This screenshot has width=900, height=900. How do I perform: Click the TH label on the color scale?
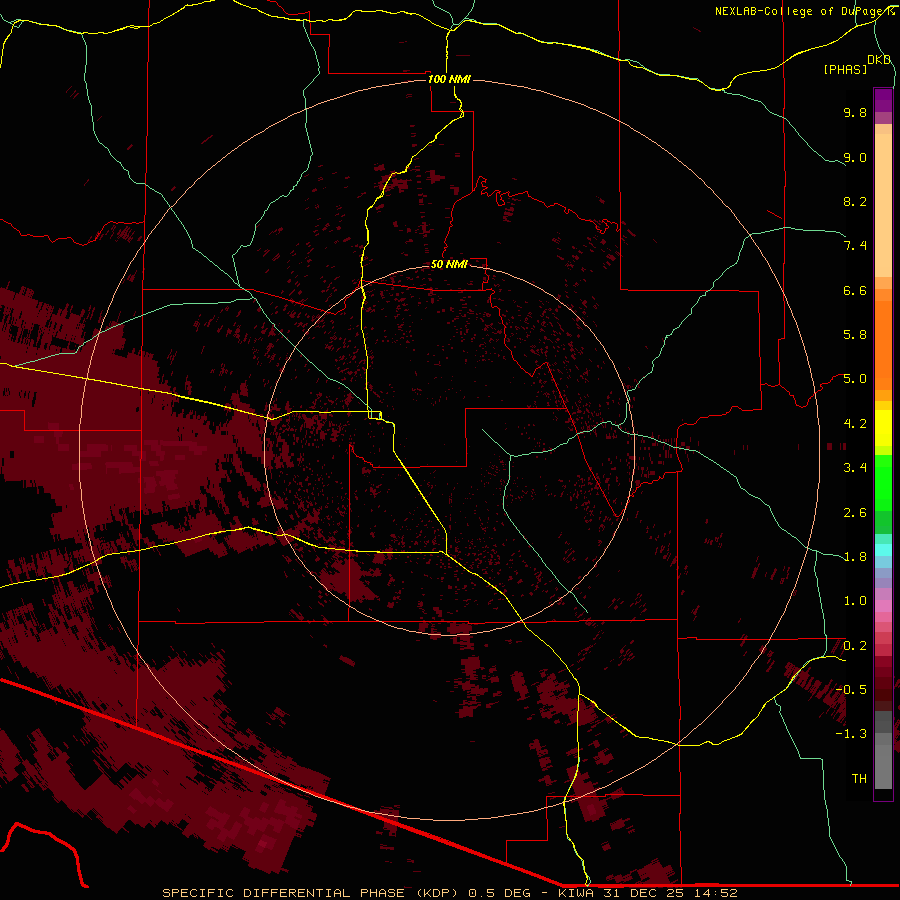tap(859, 779)
